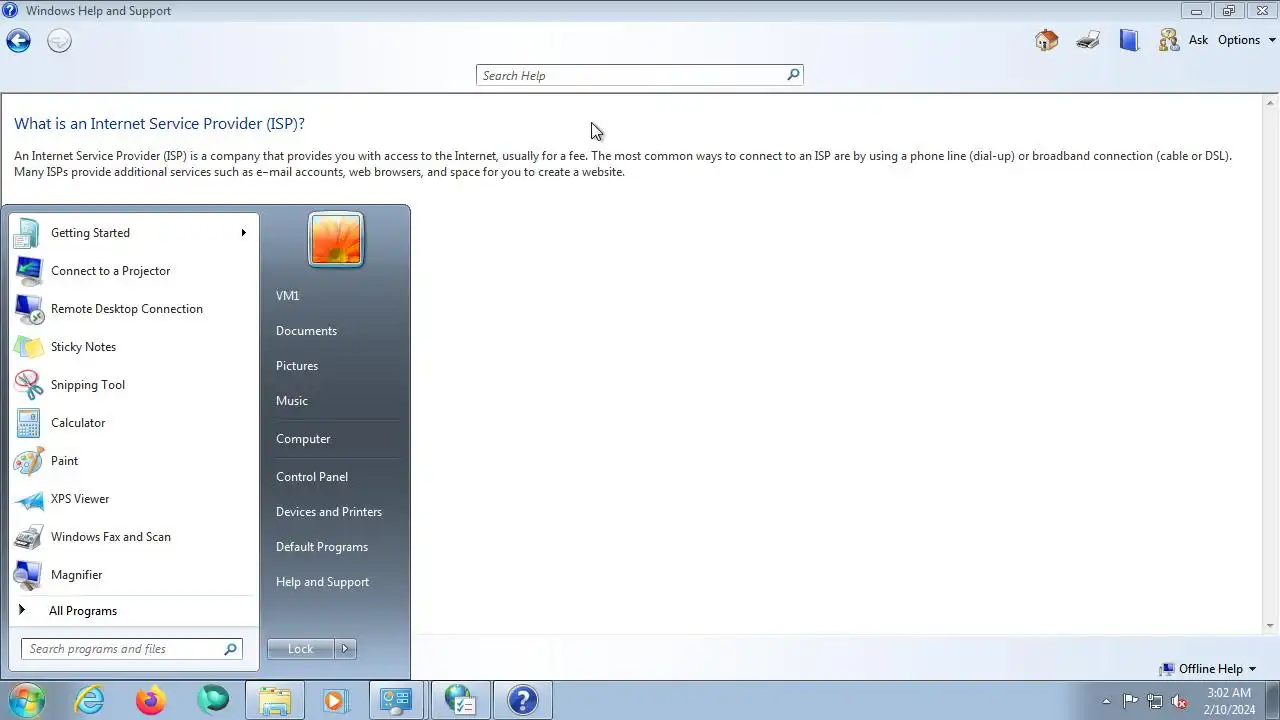Launch Windows Fax and Scan
This screenshot has width=1280, height=720.
tap(134, 537)
